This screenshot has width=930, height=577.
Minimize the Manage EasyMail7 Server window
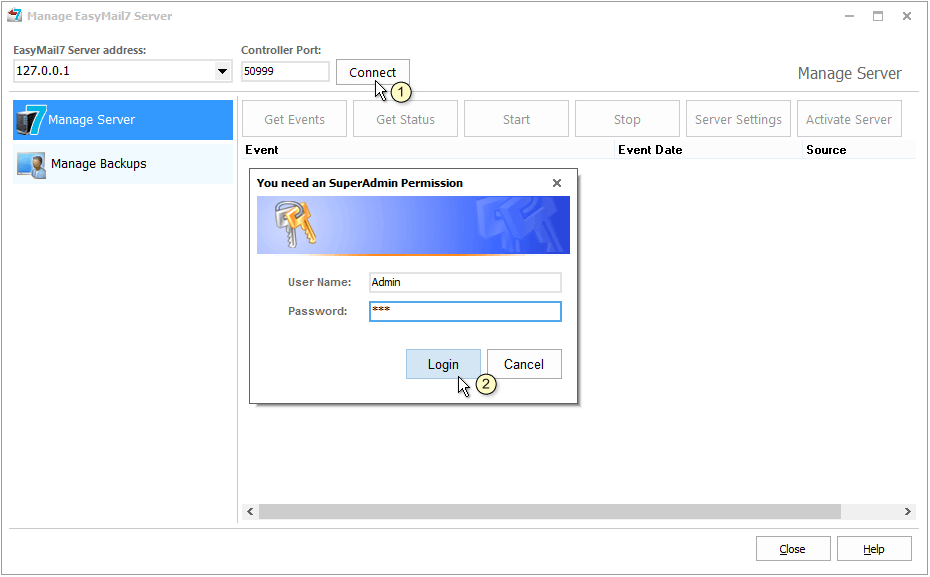pos(849,16)
